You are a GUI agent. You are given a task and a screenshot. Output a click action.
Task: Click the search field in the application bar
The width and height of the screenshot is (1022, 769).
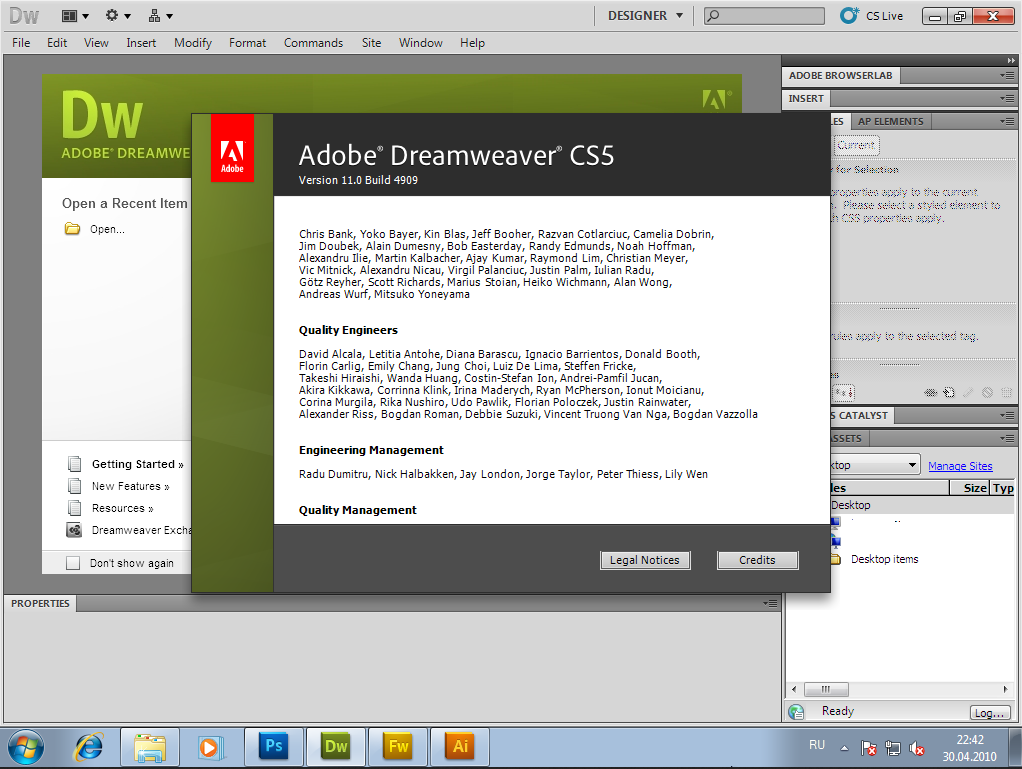click(x=764, y=16)
